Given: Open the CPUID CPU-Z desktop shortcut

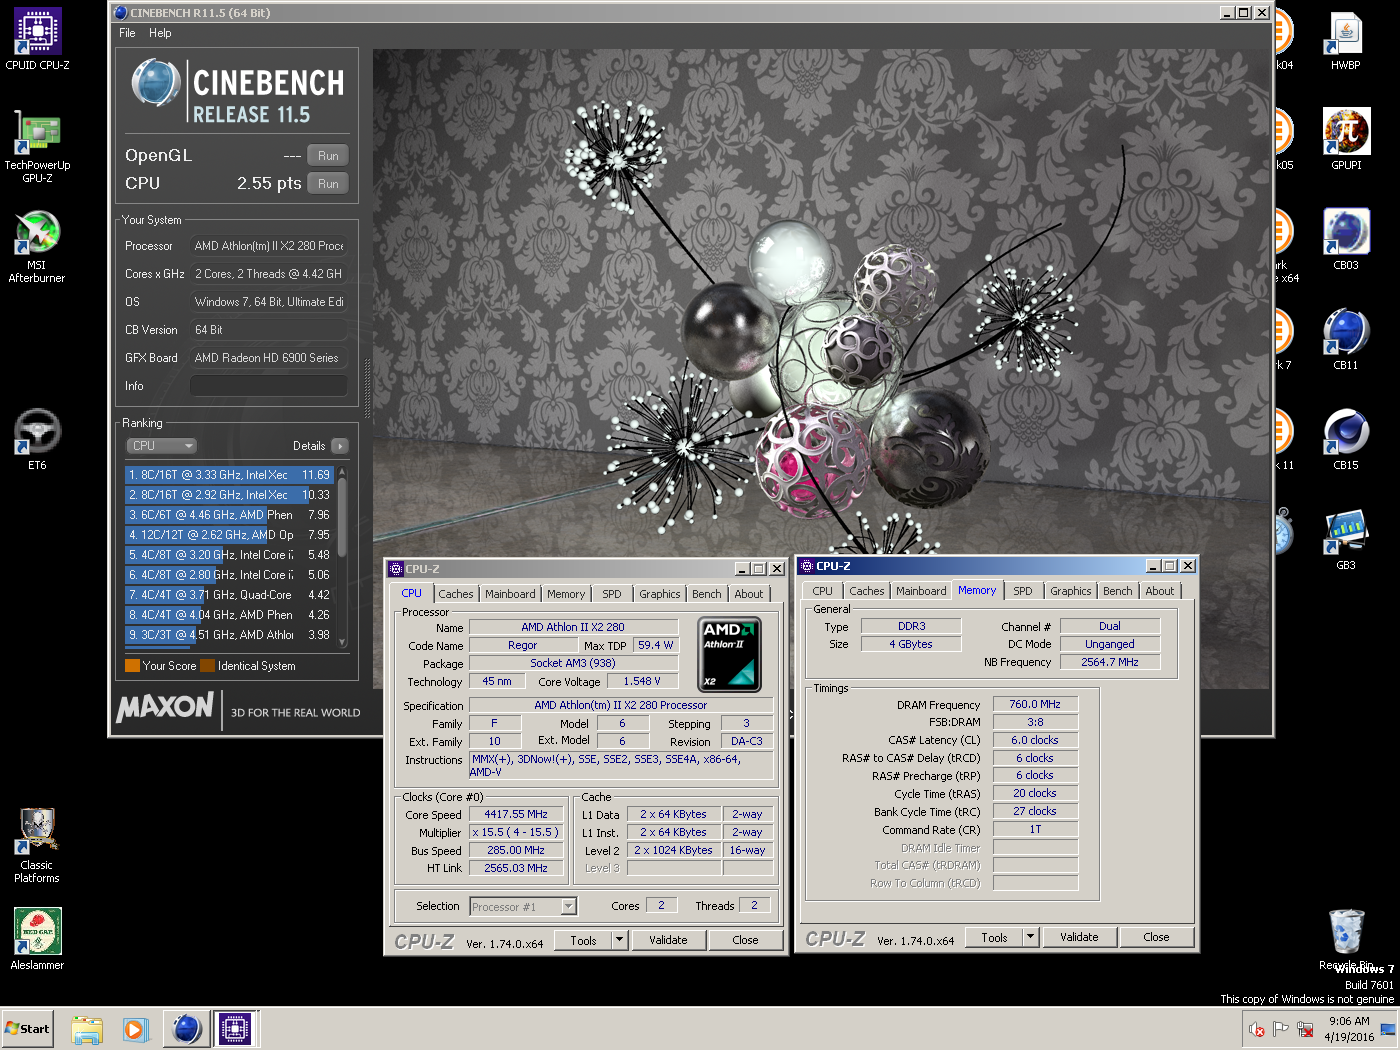Looking at the screenshot, I should 37,40.
